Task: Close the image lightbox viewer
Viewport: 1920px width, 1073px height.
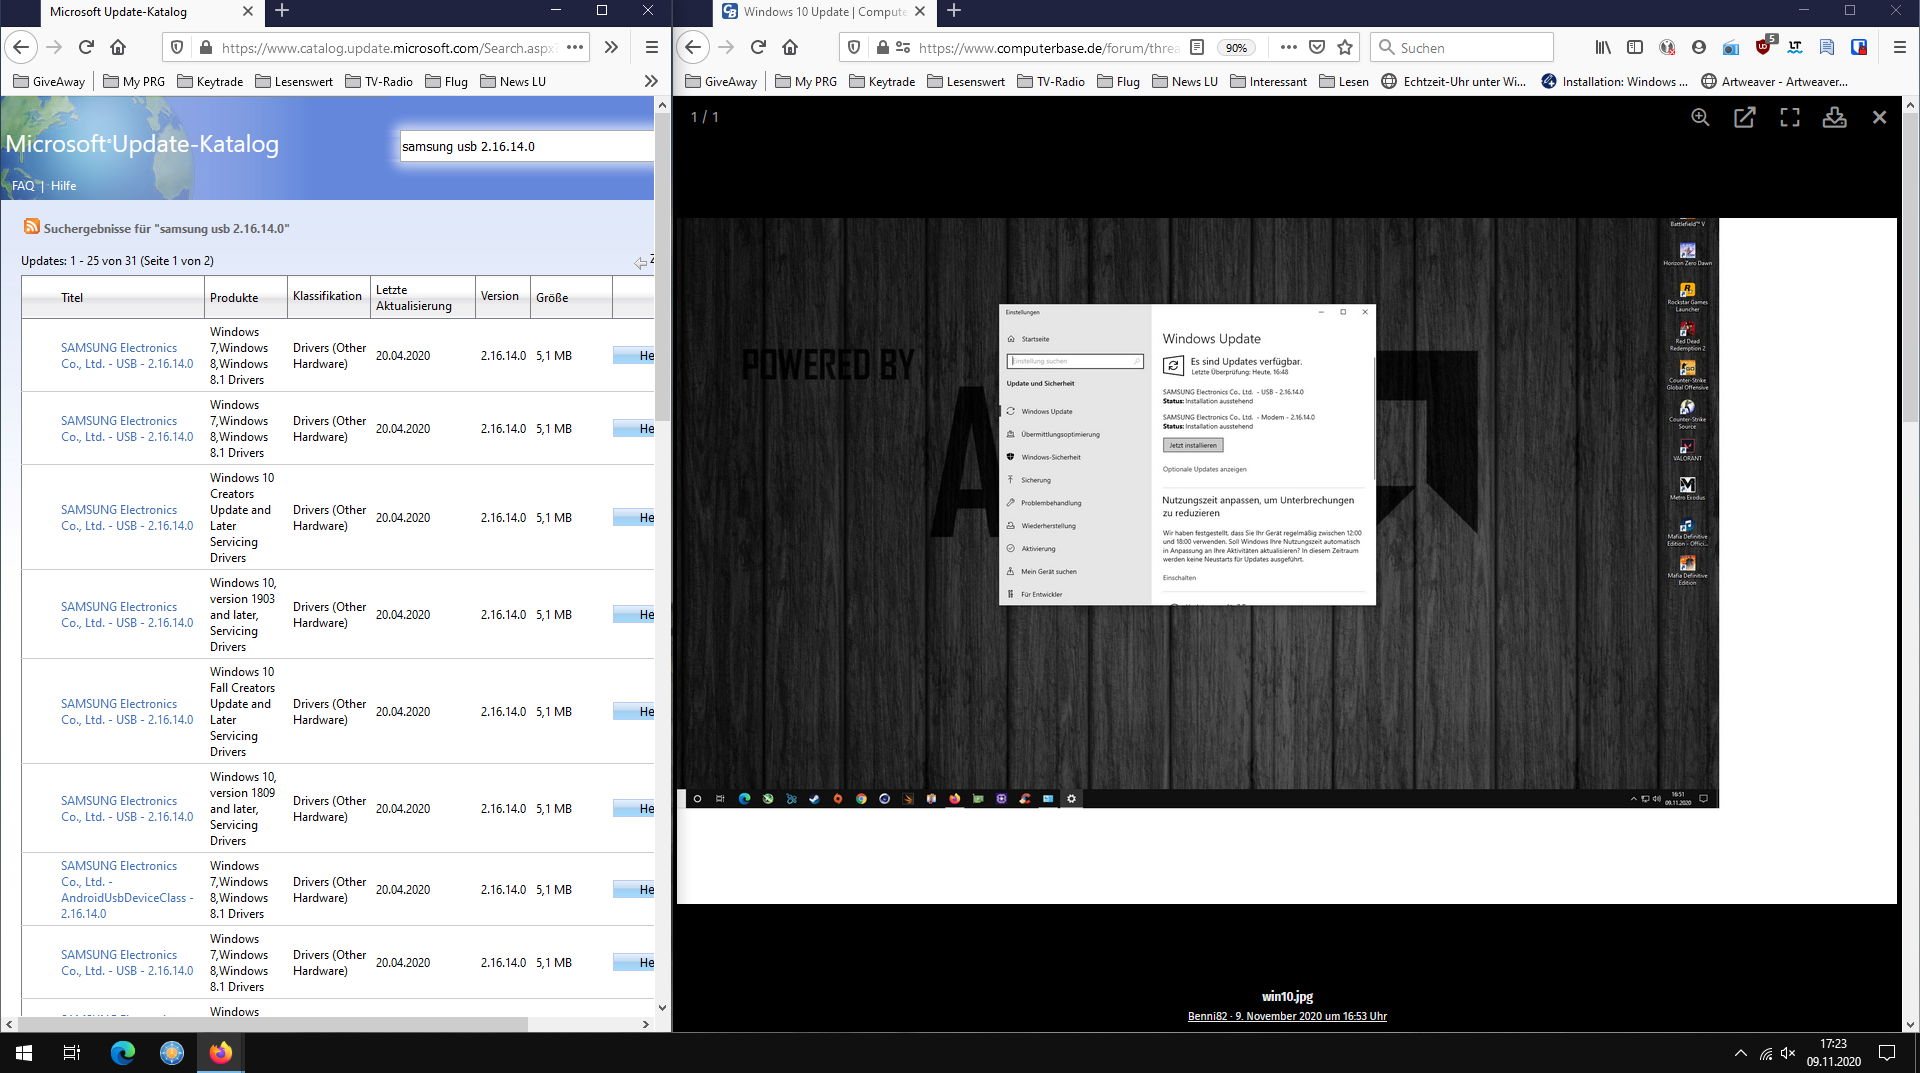Action: click(x=1880, y=117)
